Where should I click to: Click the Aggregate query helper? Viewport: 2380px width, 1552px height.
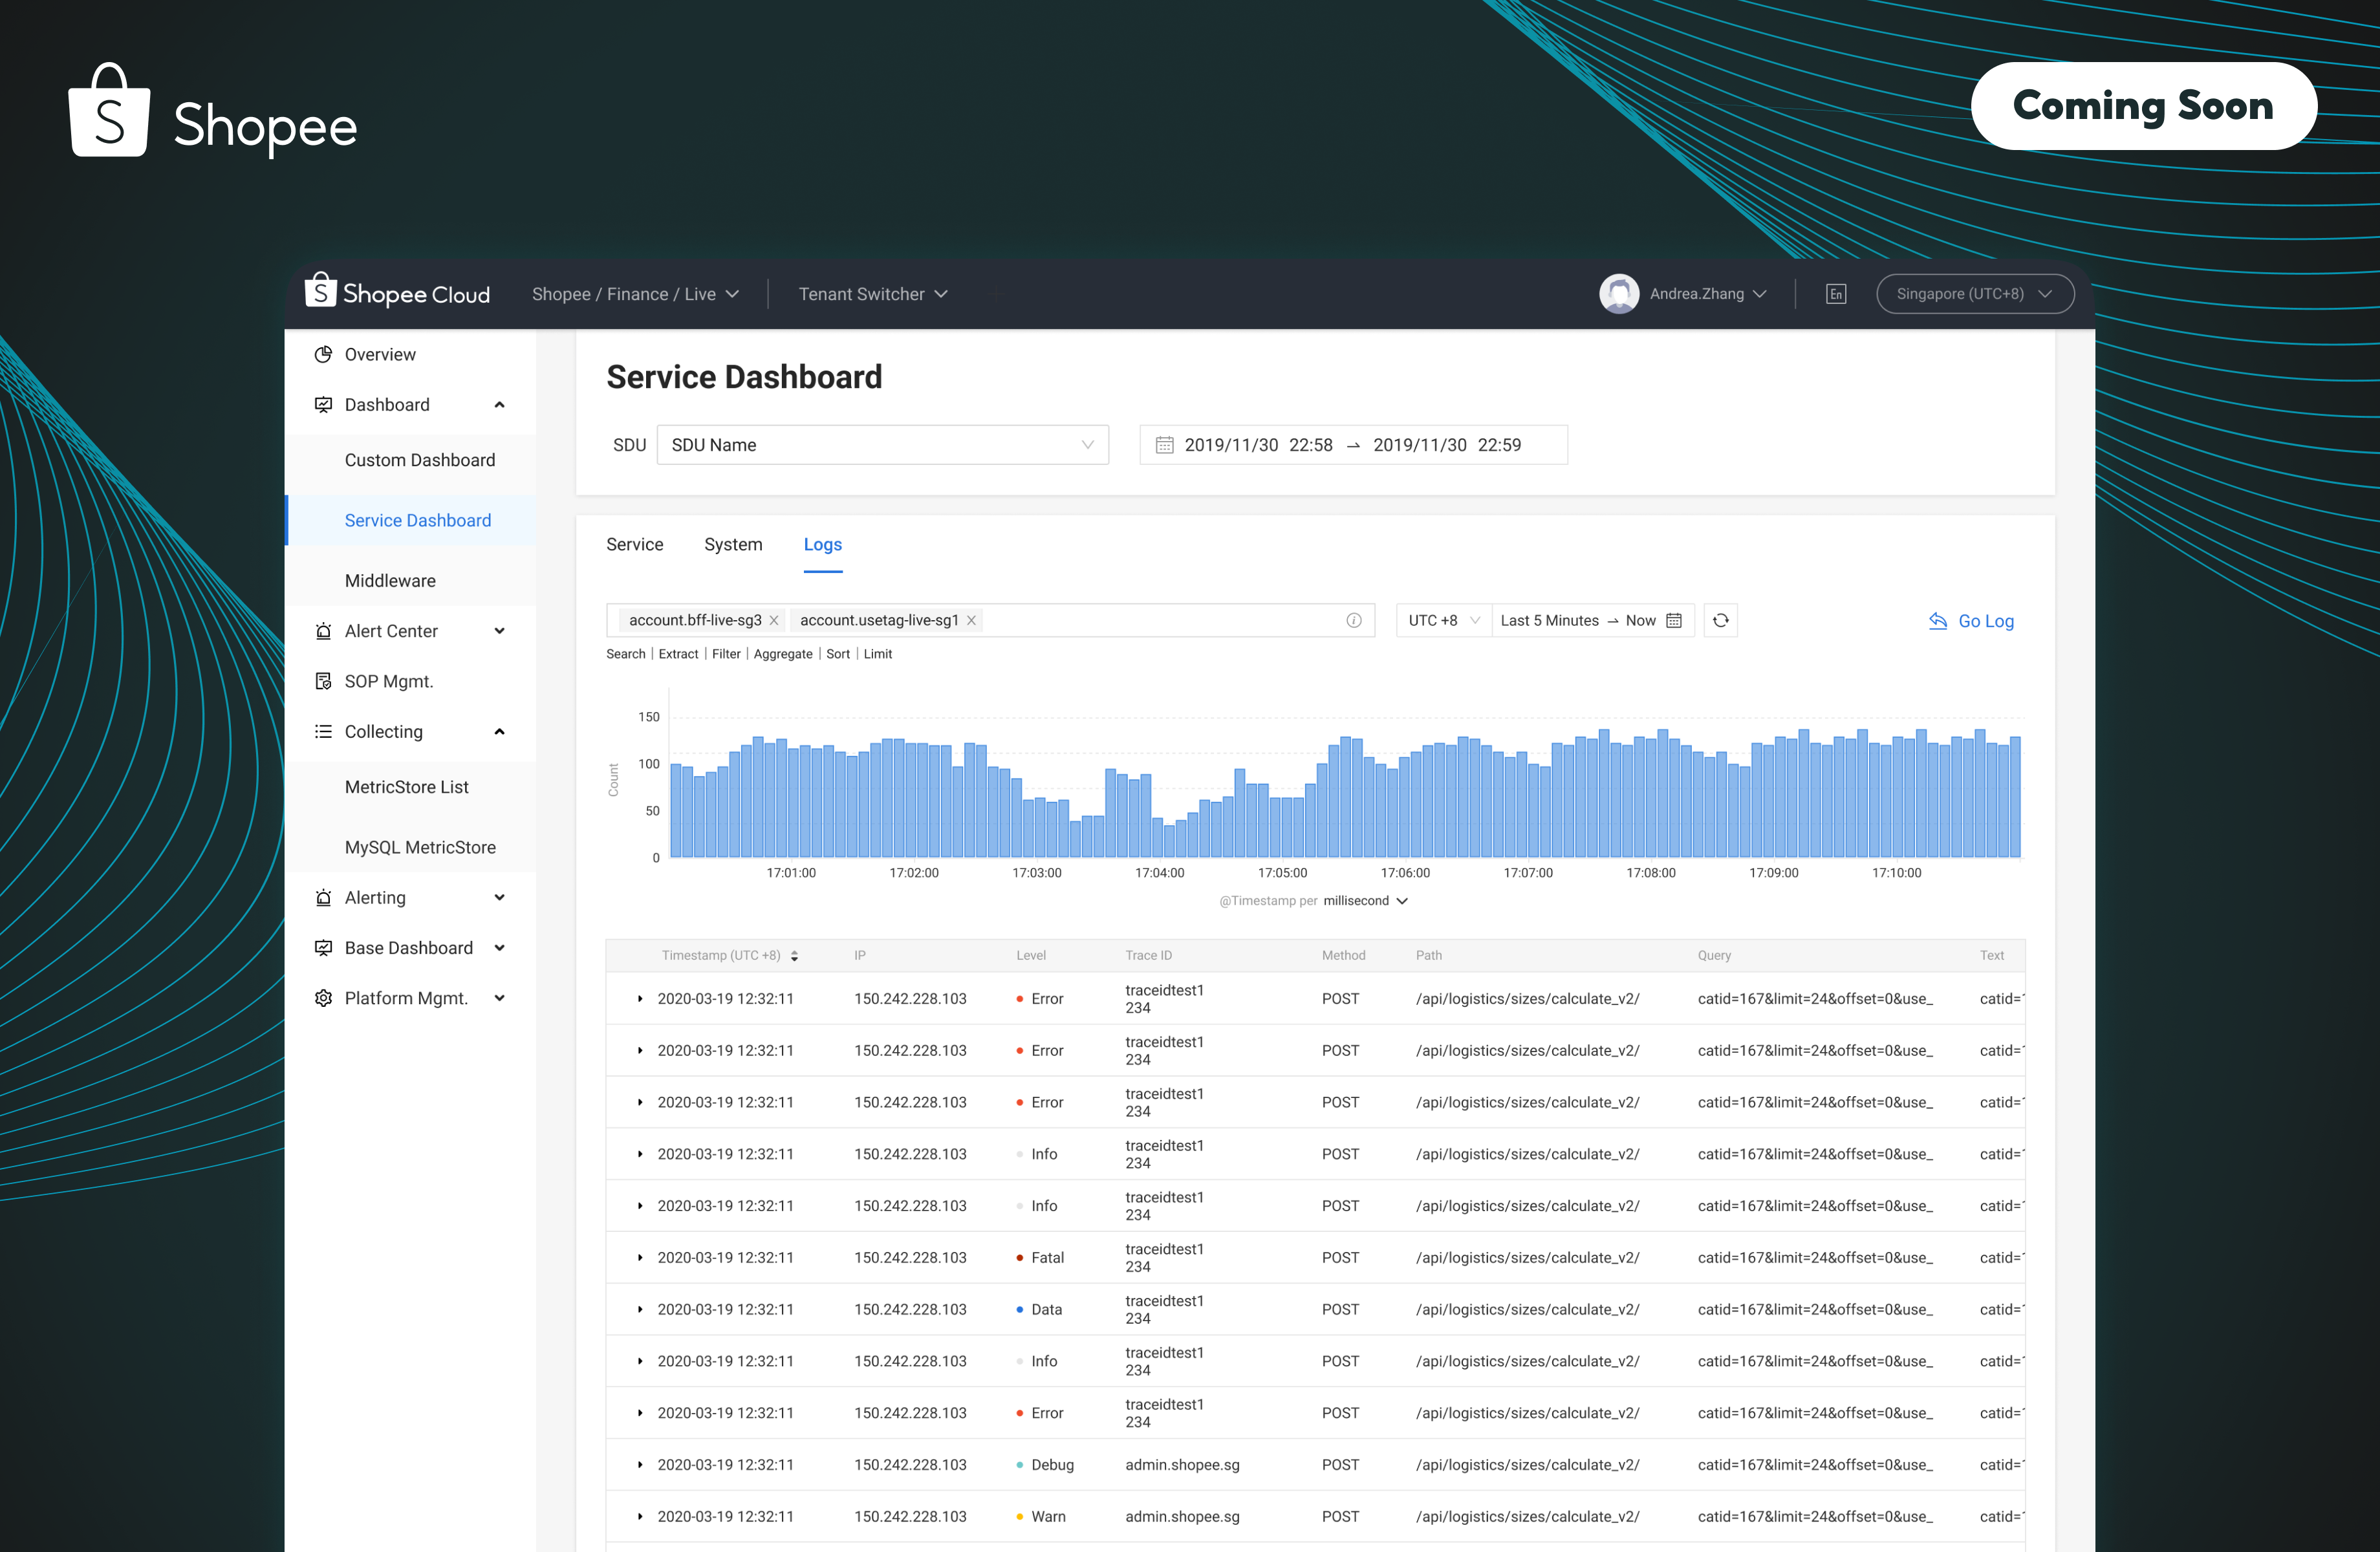[782, 654]
